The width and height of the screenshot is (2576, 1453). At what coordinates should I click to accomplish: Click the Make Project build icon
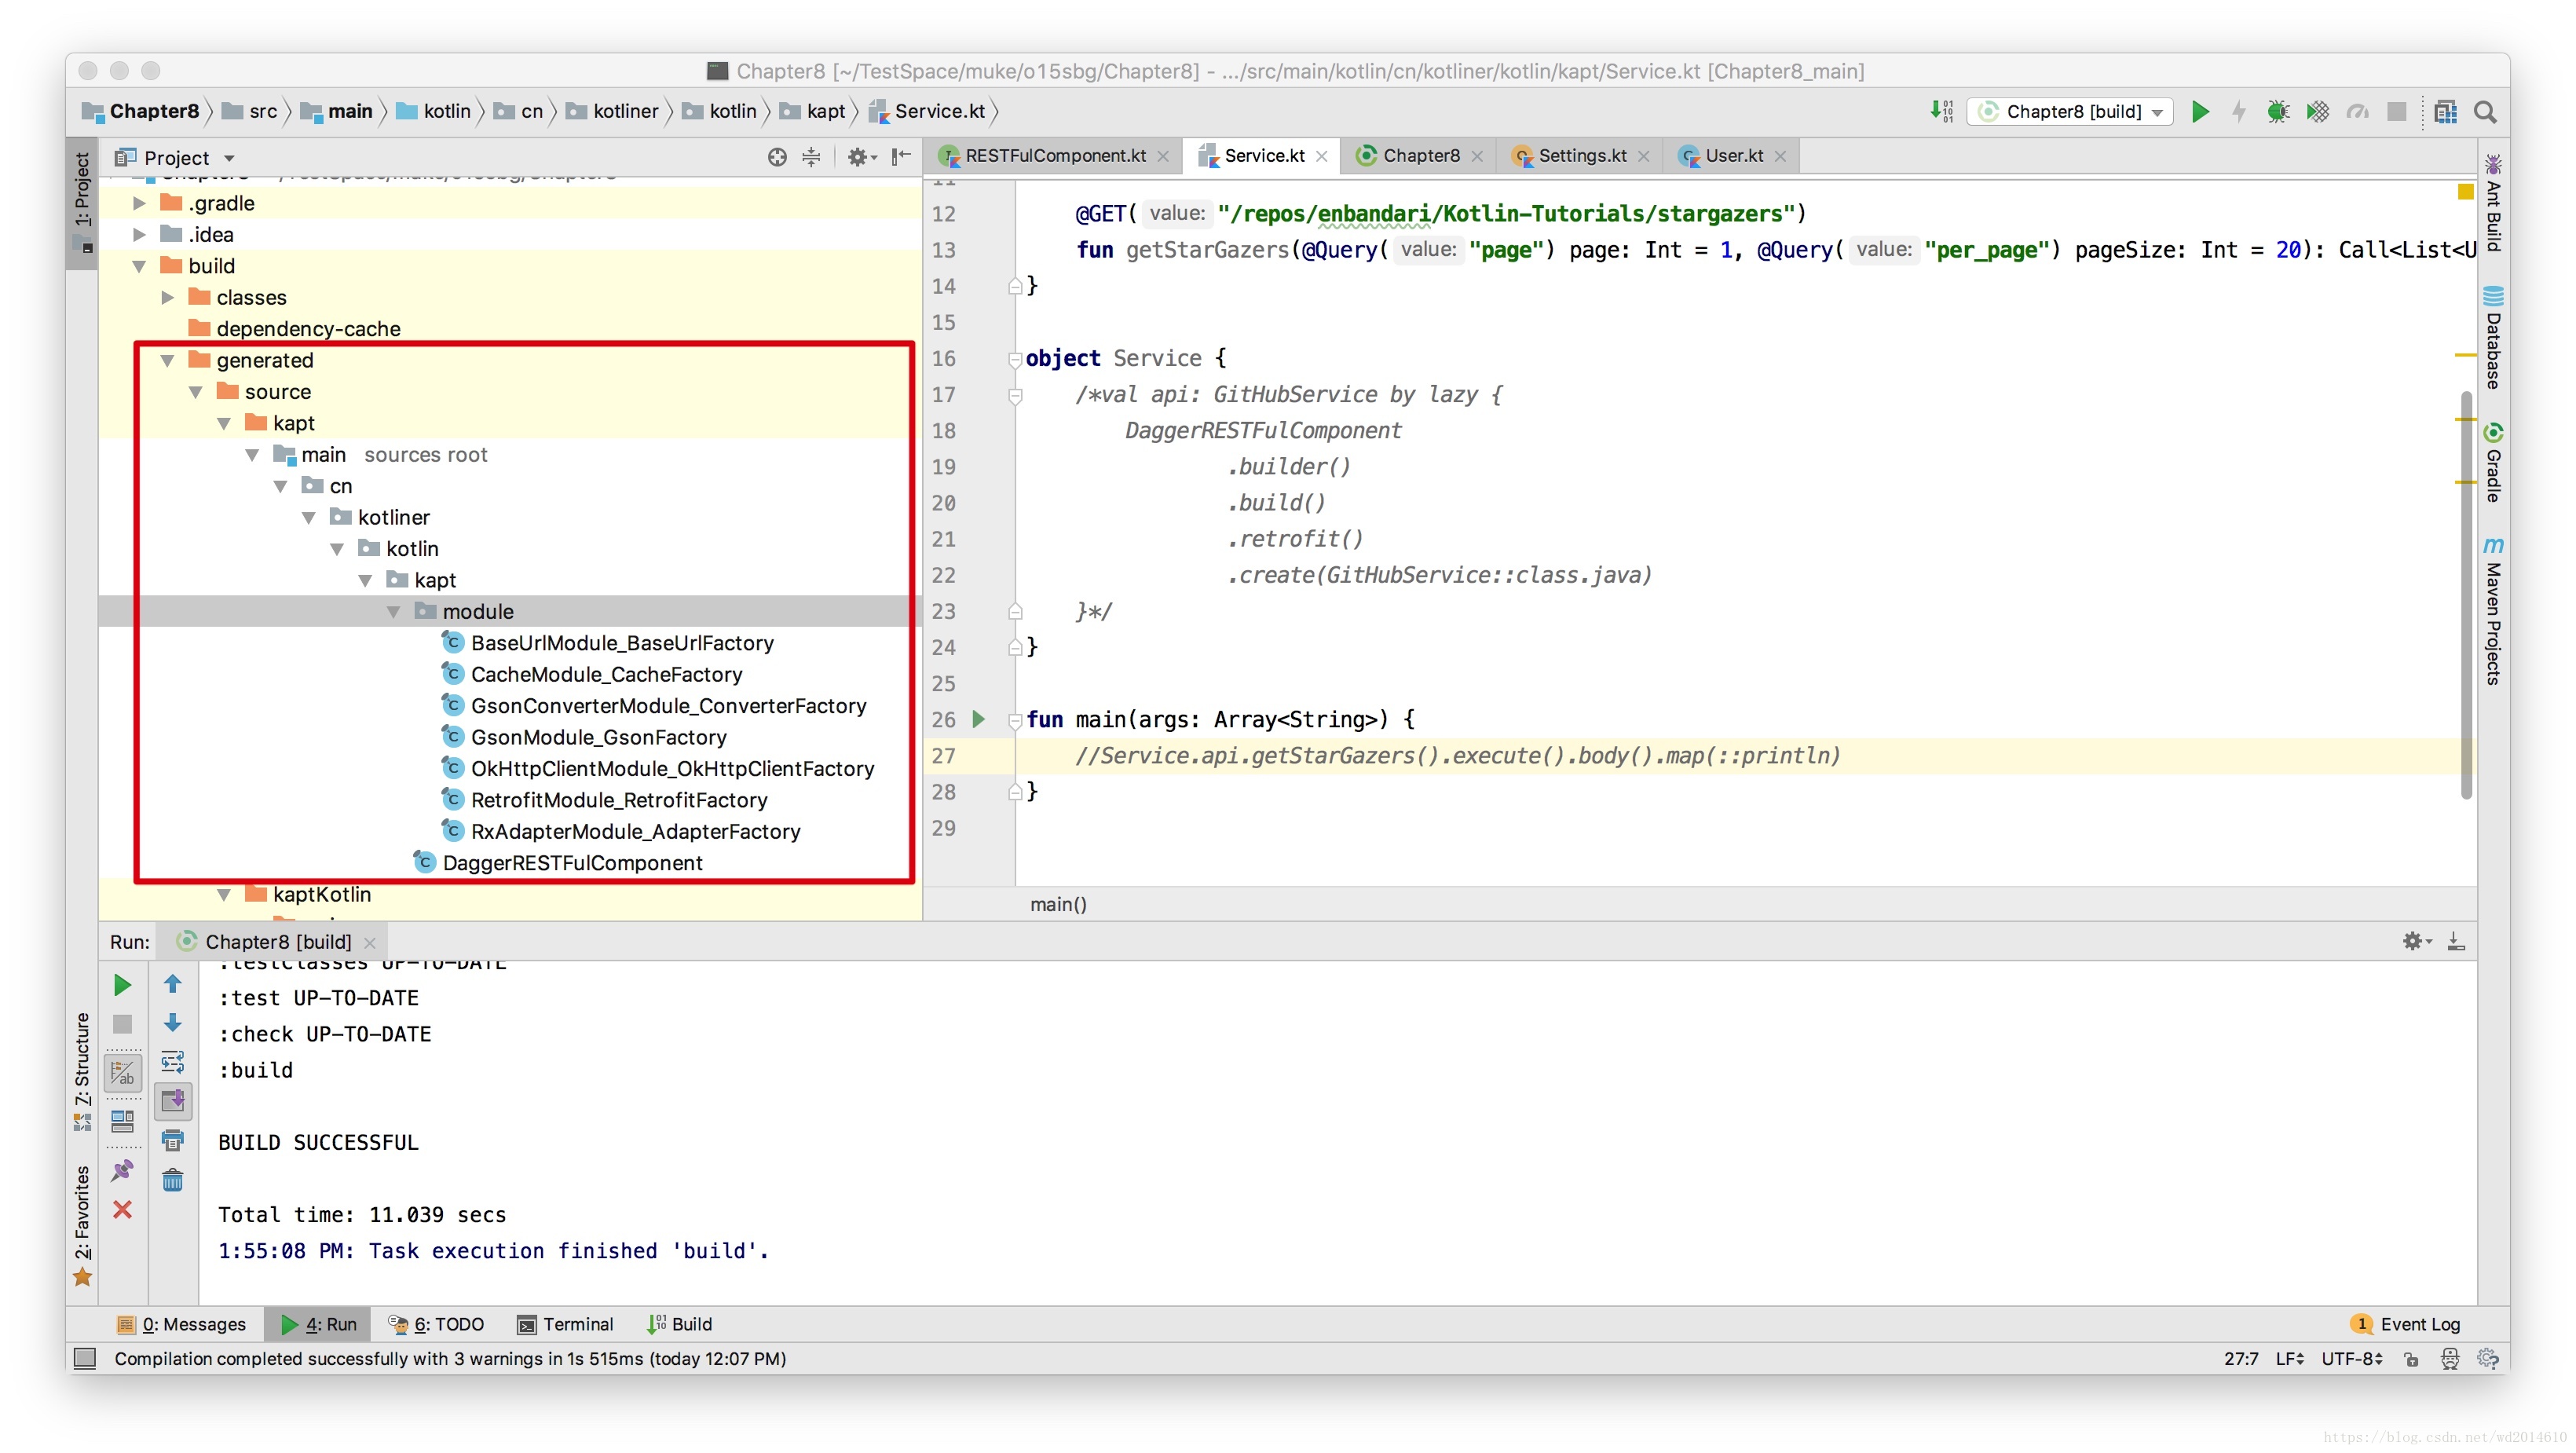click(1941, 112)
